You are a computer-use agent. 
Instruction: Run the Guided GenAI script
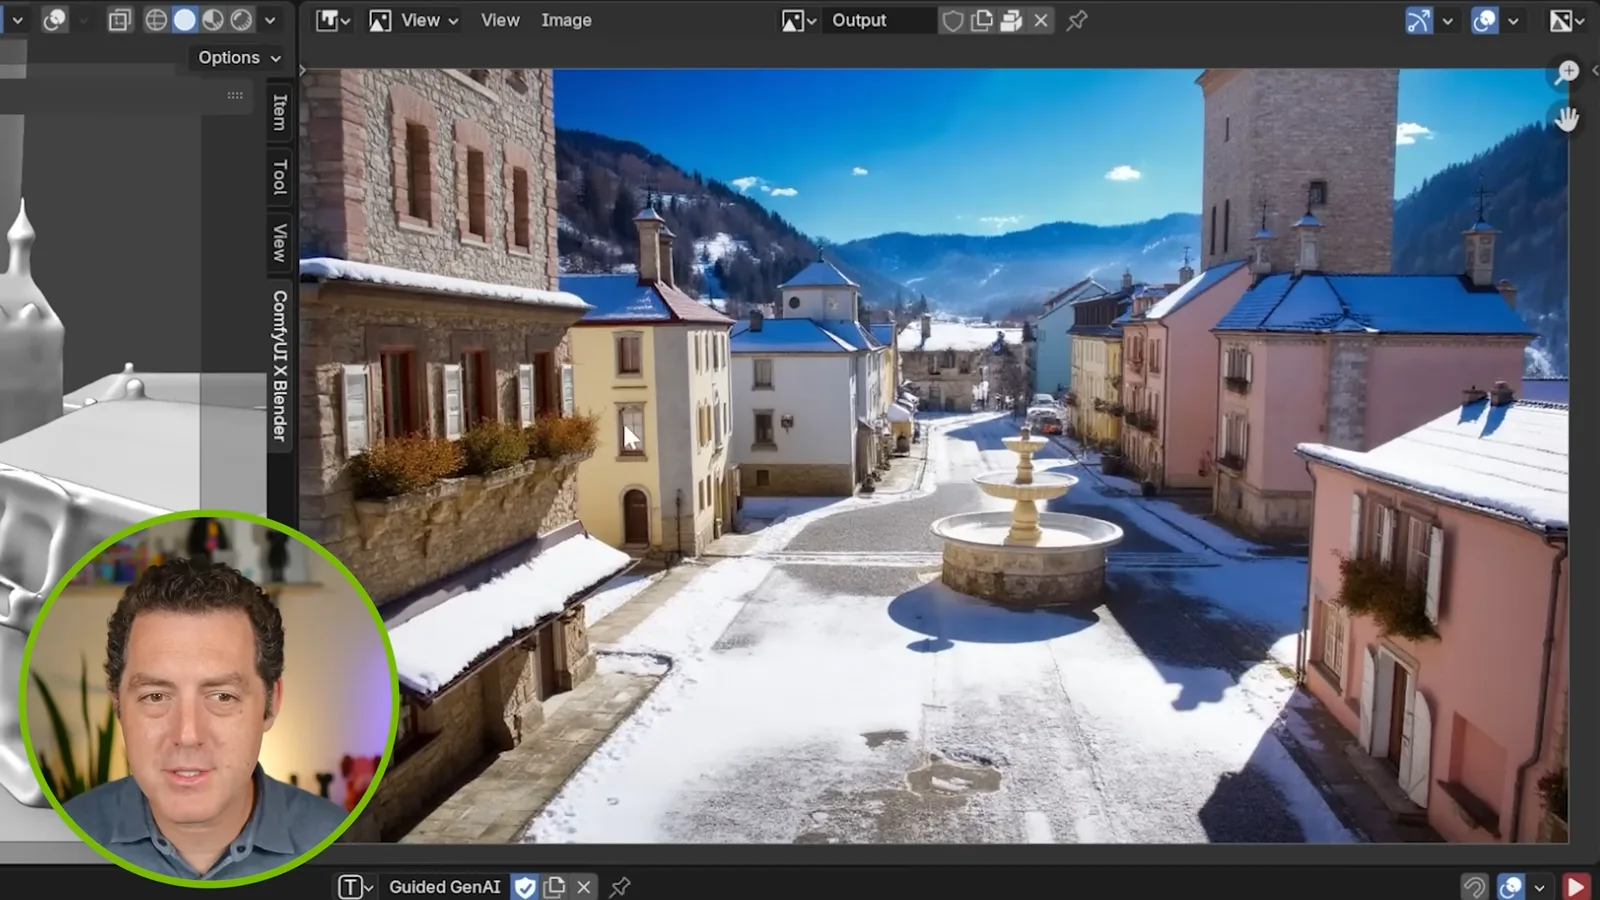tap(1576, 887)
